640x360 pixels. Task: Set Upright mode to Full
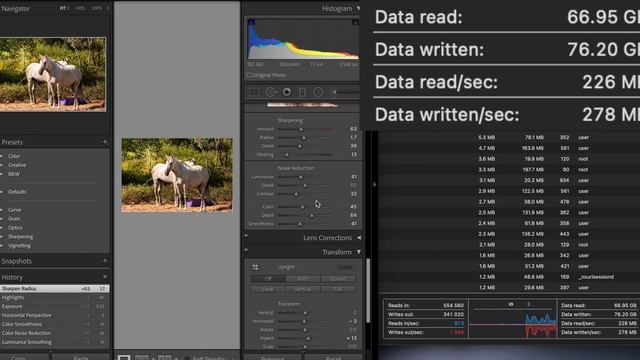pyautogui.click(x=338, y=289)
